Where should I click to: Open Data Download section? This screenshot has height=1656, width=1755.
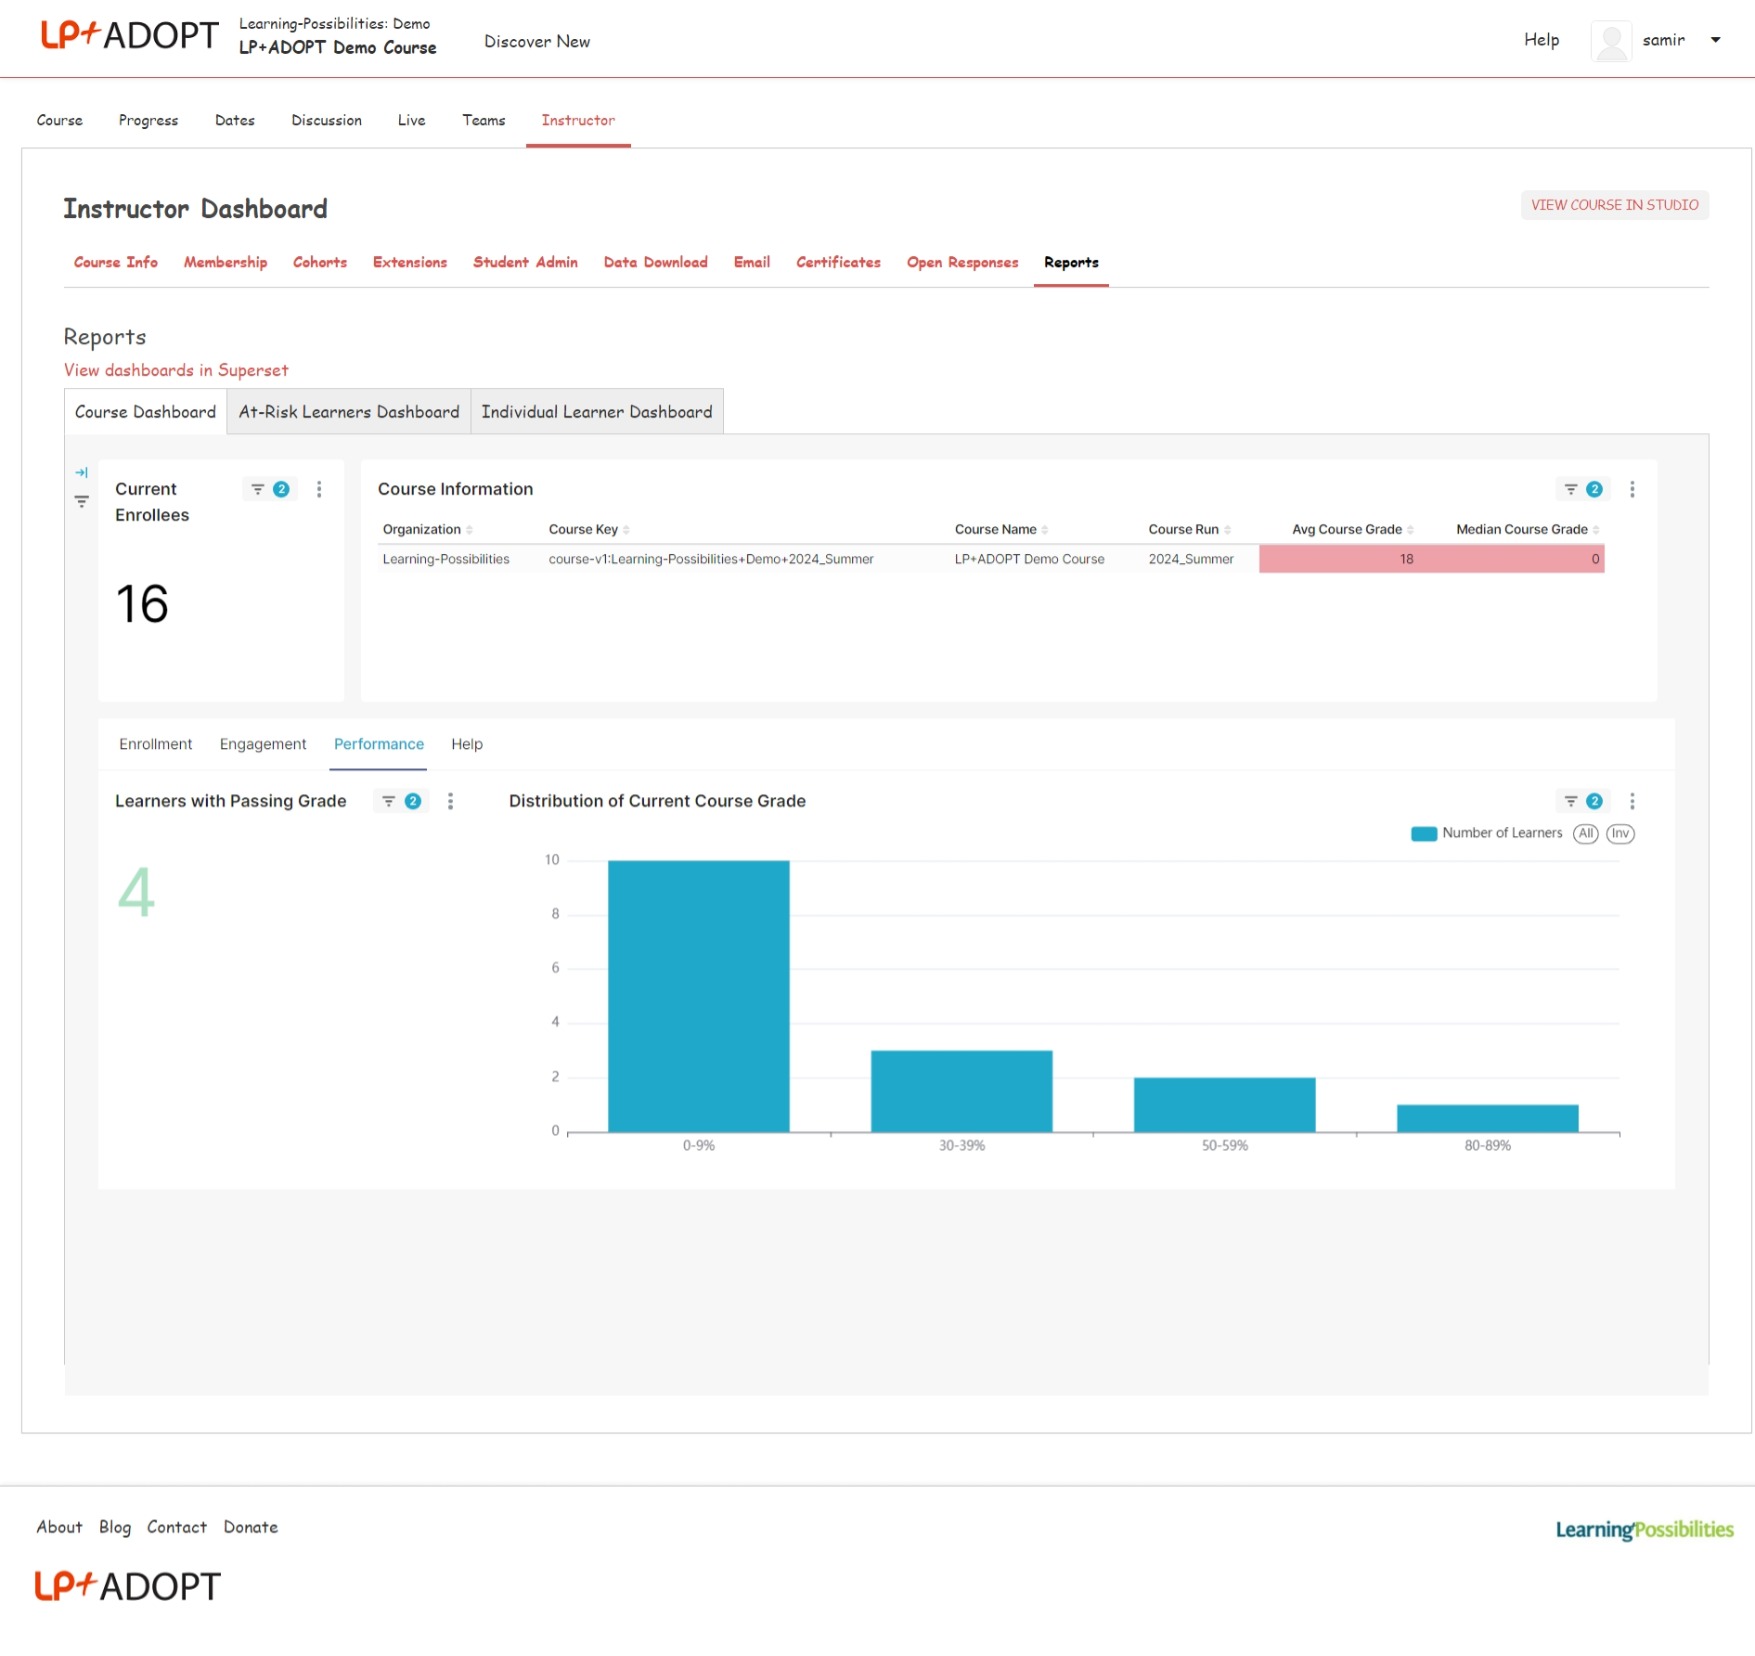pyautogui.click(x=655, y=262)
